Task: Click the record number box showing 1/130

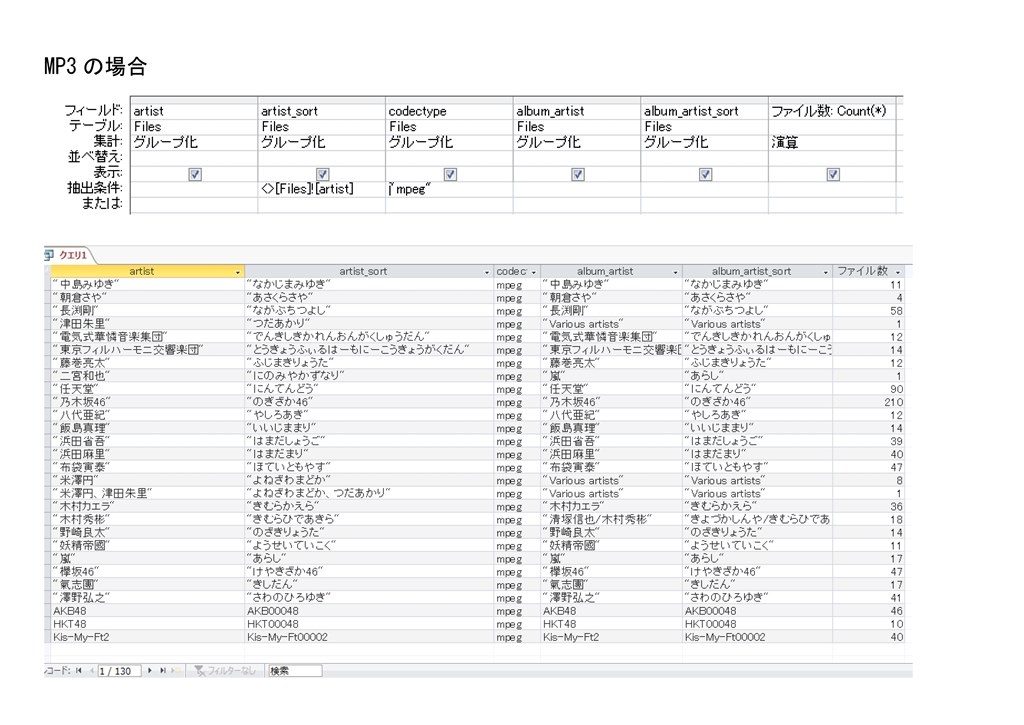Action: 120,670
